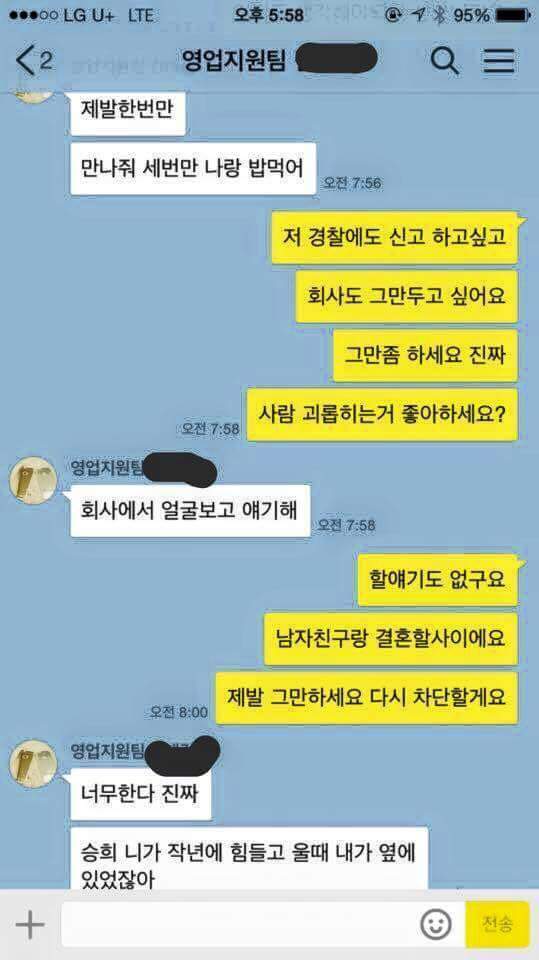The height and width of the screenshot is (960, 539).
Task: Select yellow bubble 저 경찰에도 신고 하고싶고
Action: point(395,238)
